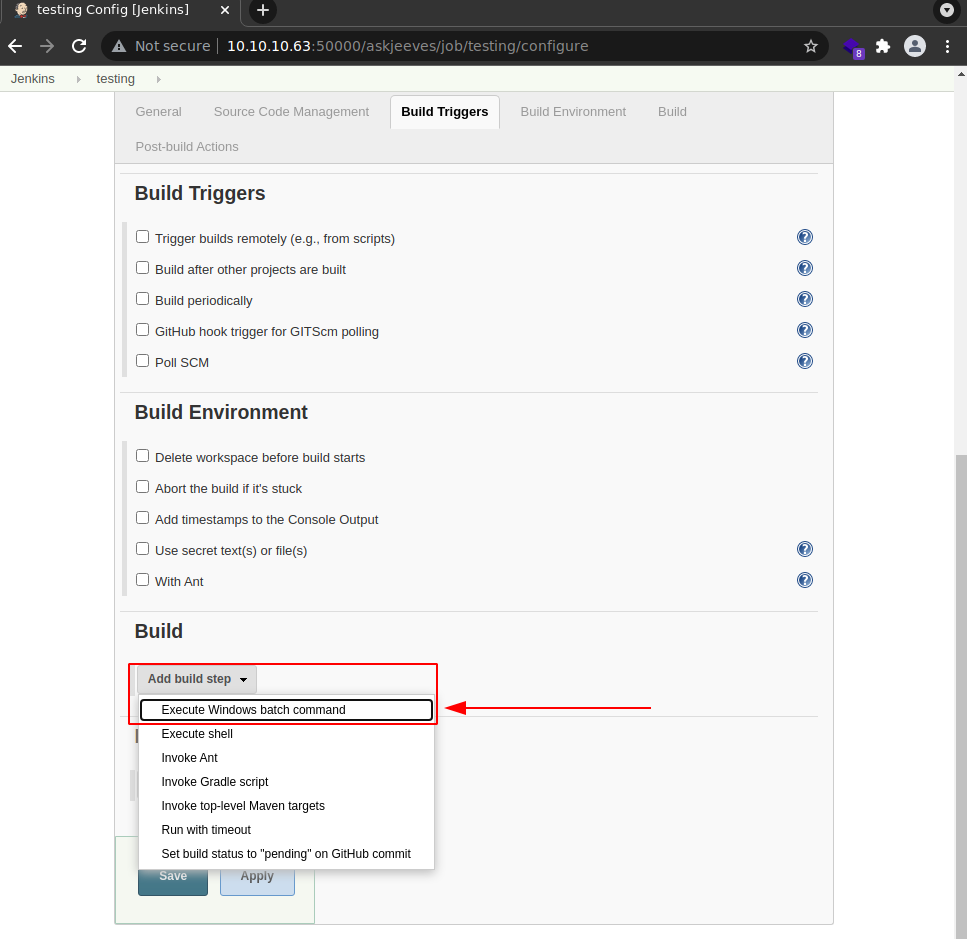
Task: Switch to Source Code Management tab
Action: click(x=291, y=112)
